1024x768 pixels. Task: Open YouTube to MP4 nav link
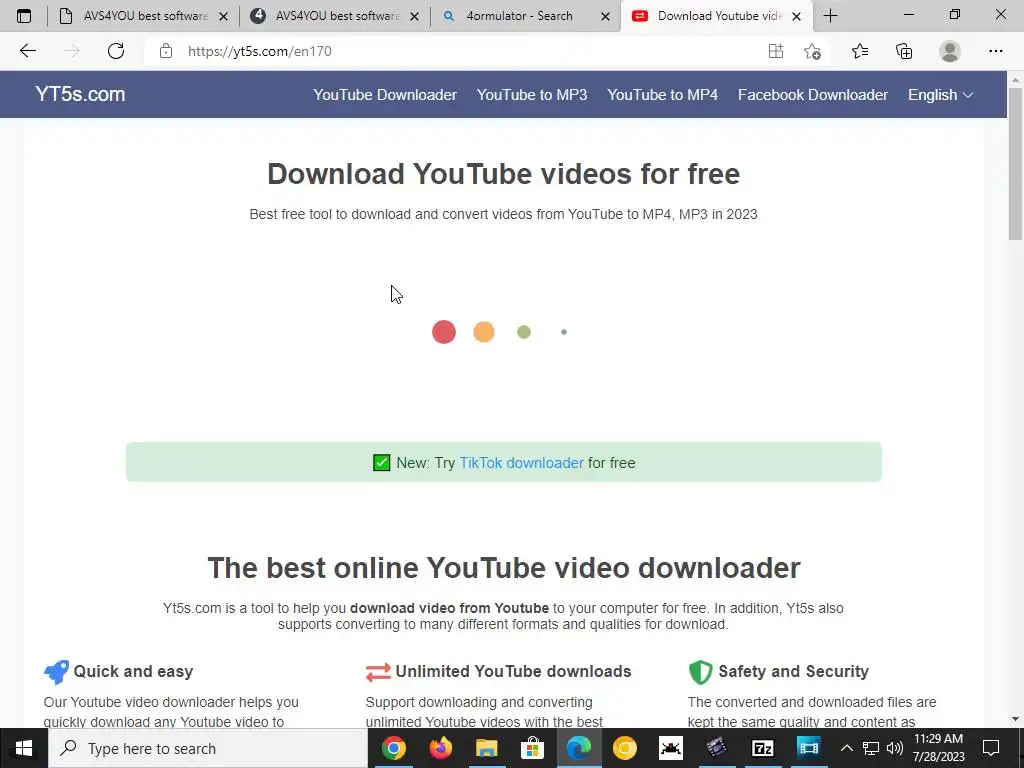pyautogui.click(x=662, y=95)
